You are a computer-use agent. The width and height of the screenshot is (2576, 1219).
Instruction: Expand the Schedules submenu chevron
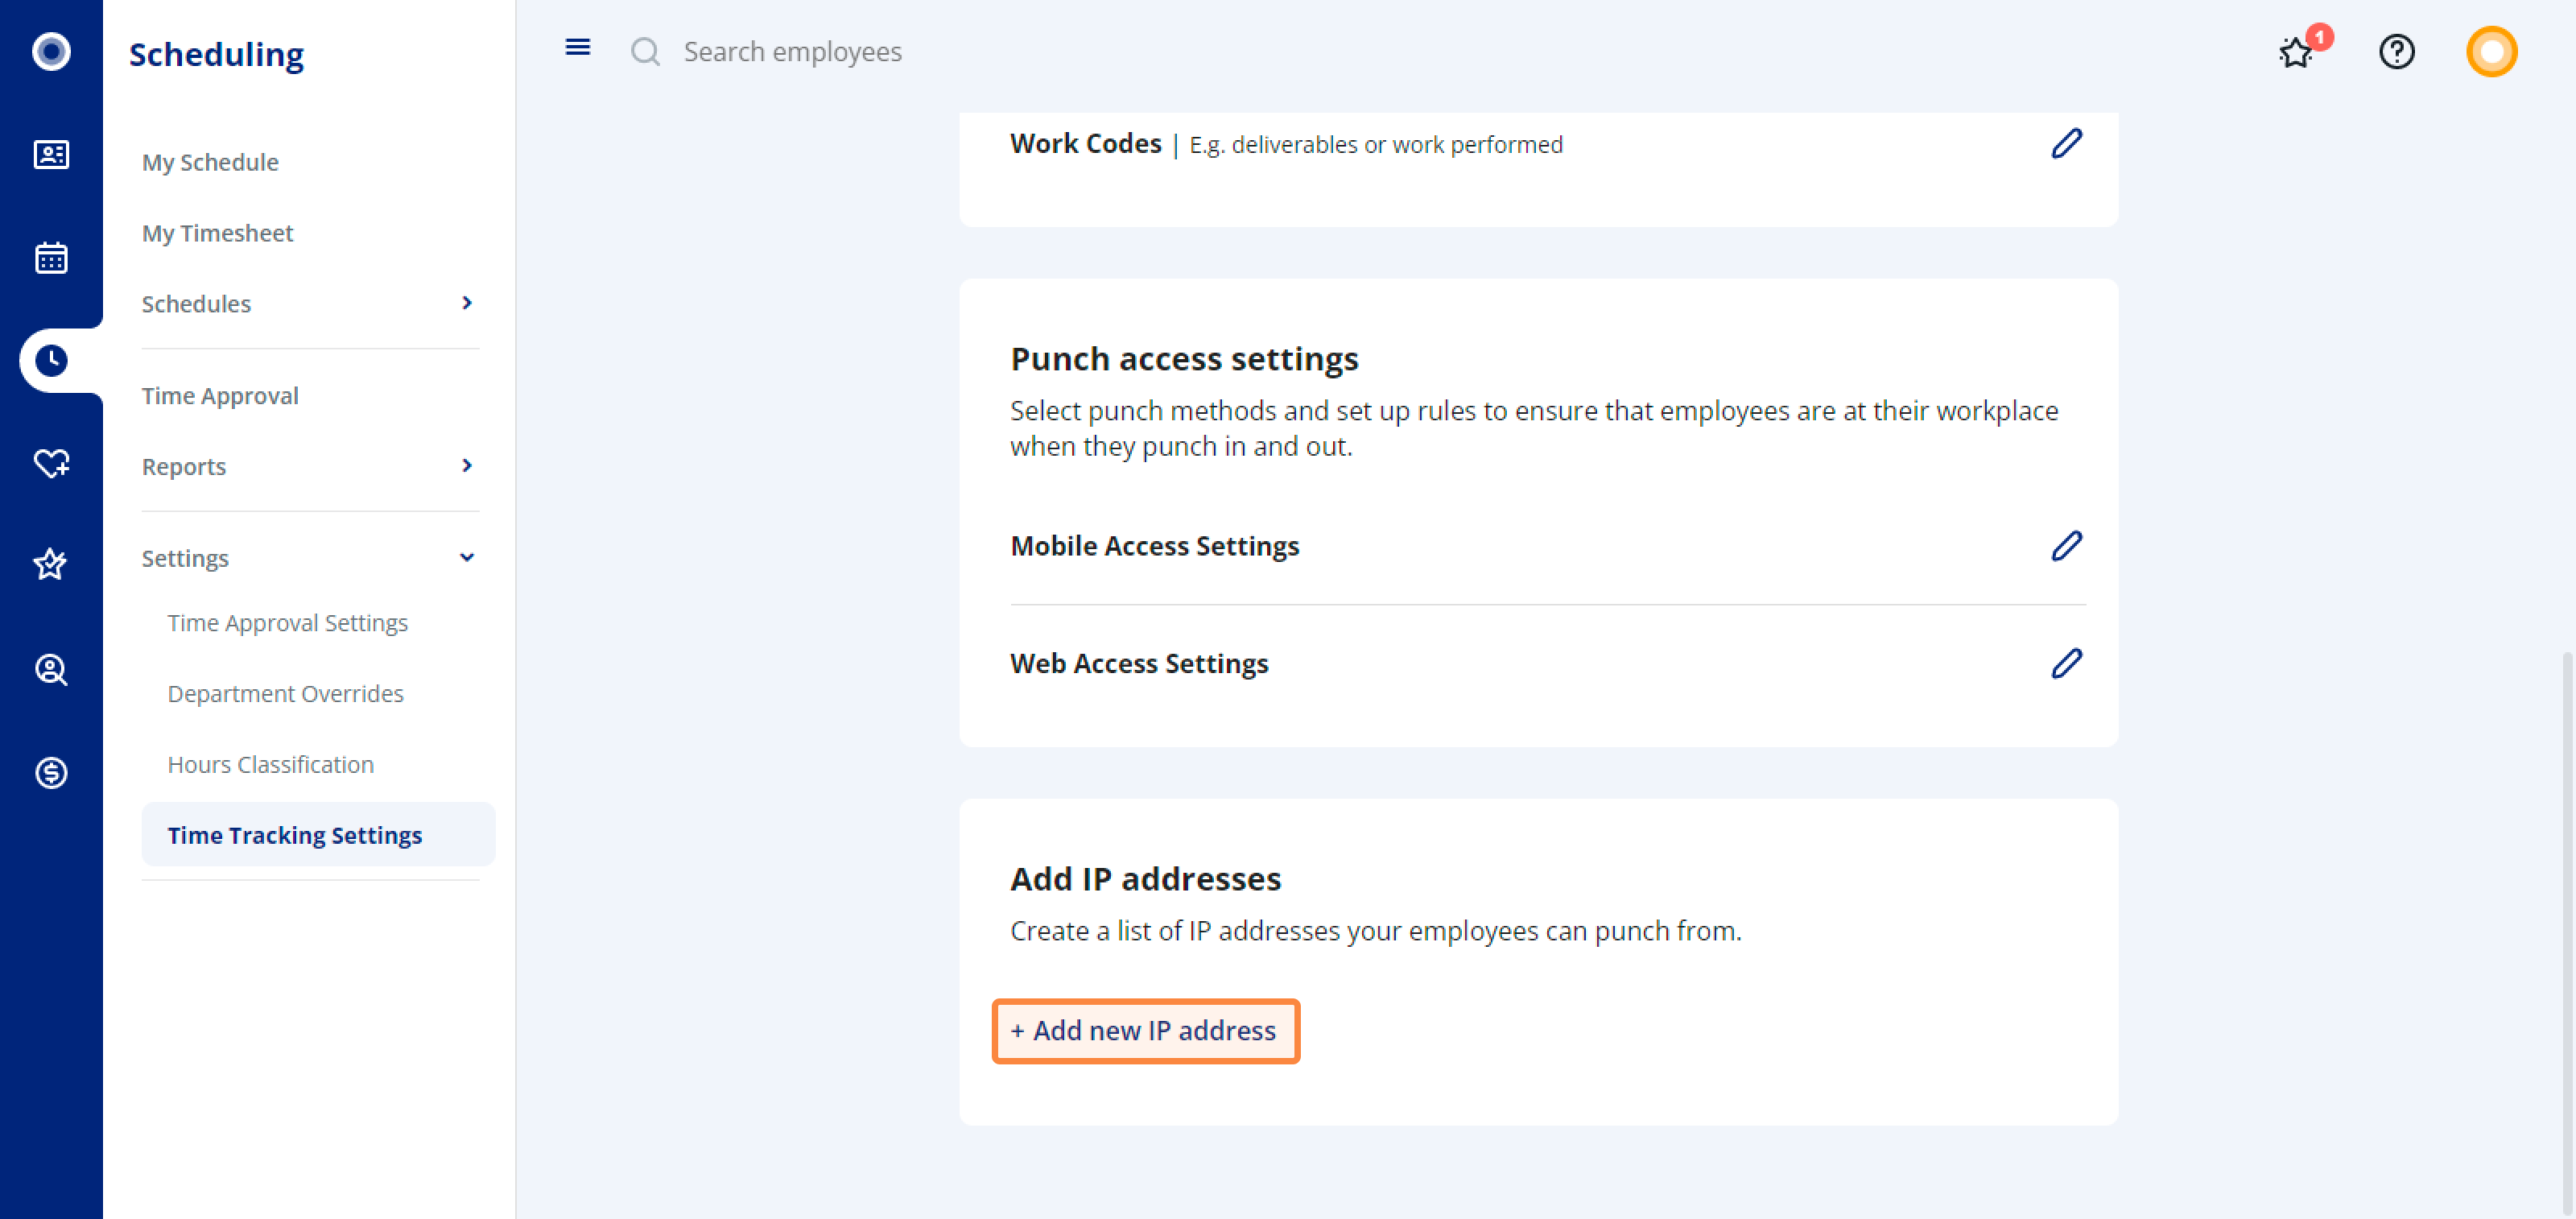466,303
